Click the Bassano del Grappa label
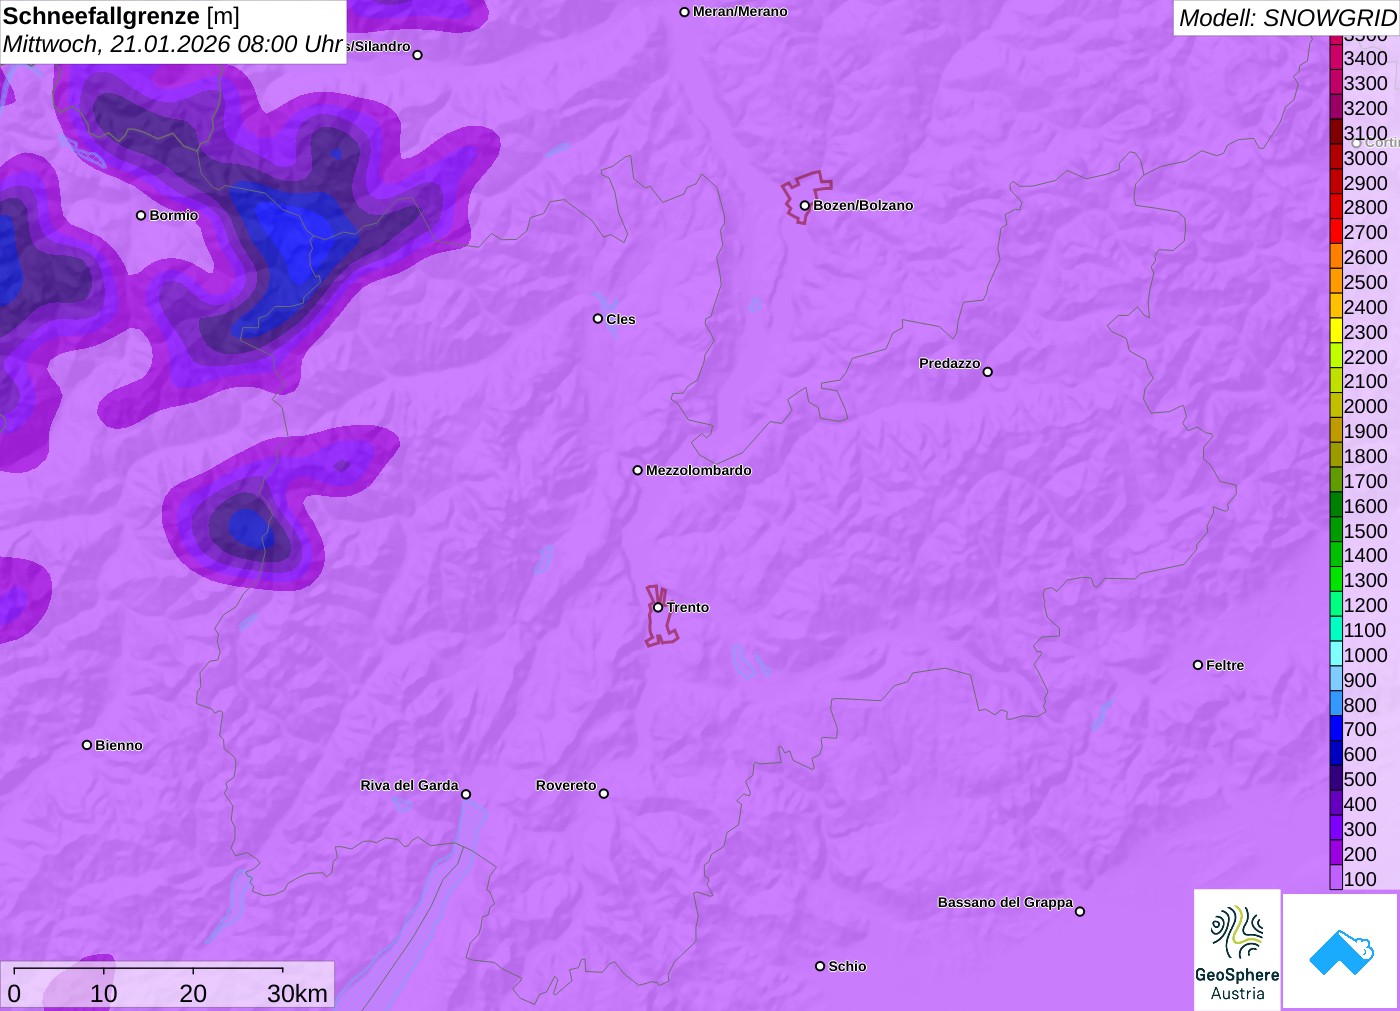 [x=1005, y=902]
